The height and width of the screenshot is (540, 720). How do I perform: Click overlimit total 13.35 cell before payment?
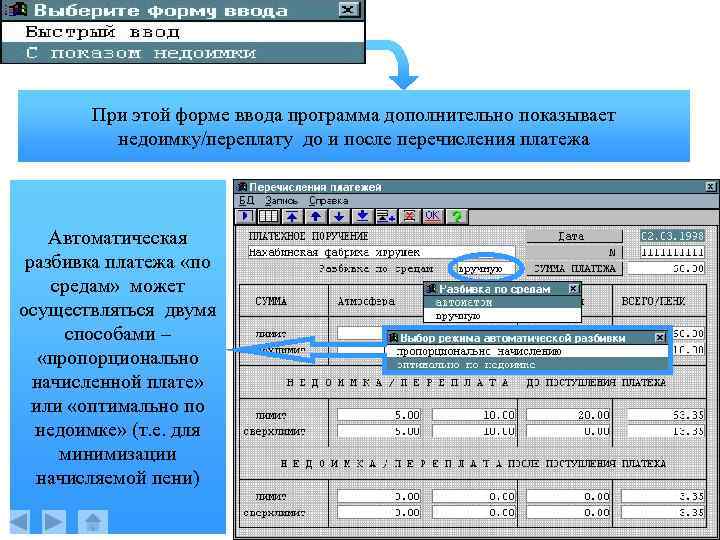tap(666, 432)
